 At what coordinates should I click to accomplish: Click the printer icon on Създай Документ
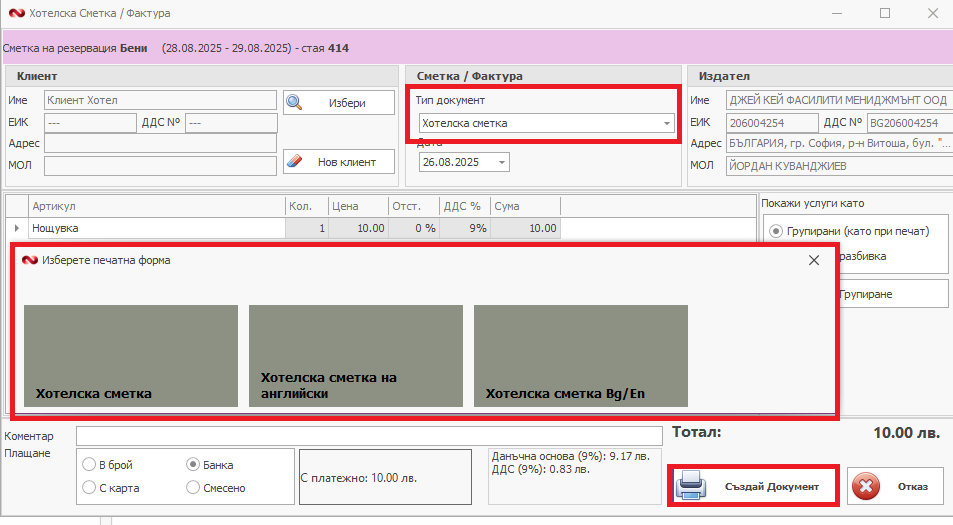tap(692, 486)
